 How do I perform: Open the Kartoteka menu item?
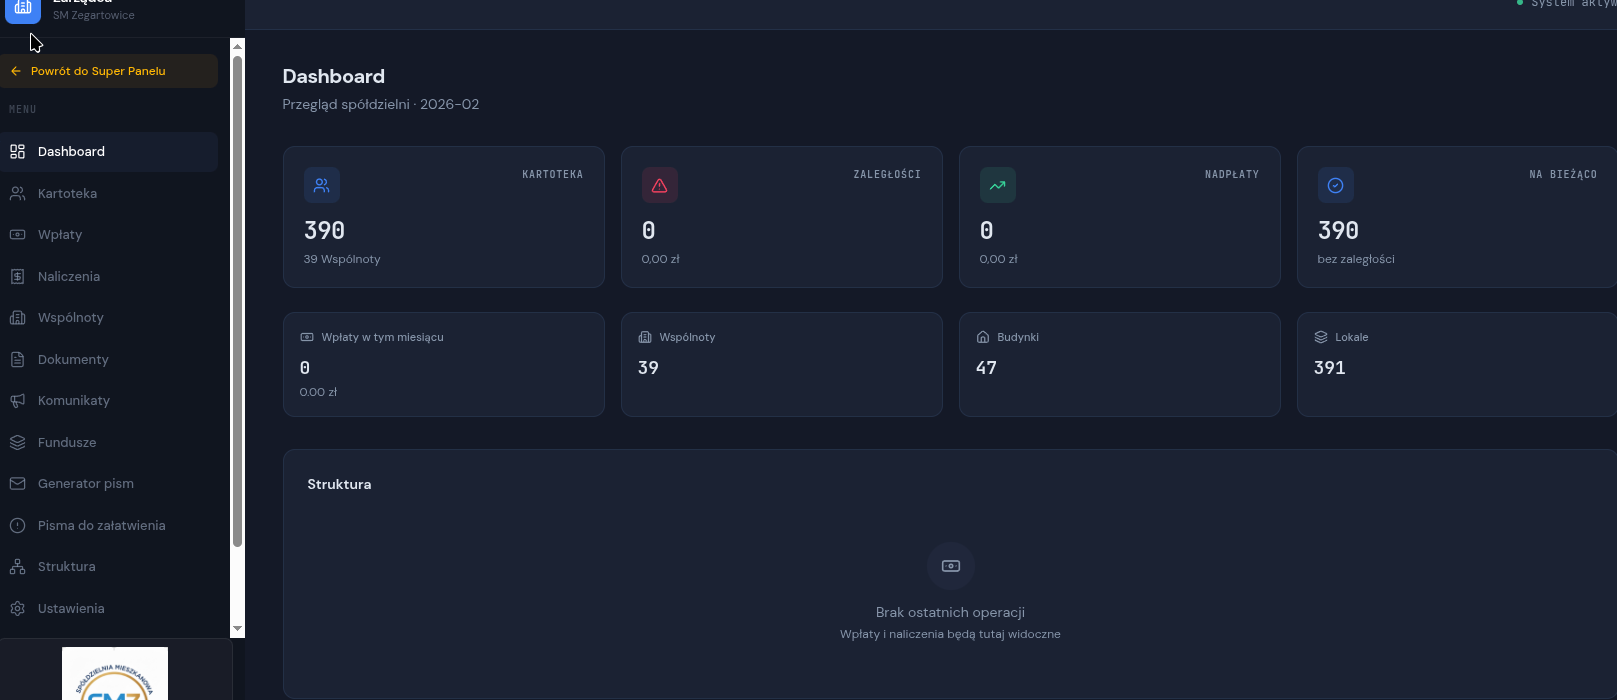tap(109, 193)
